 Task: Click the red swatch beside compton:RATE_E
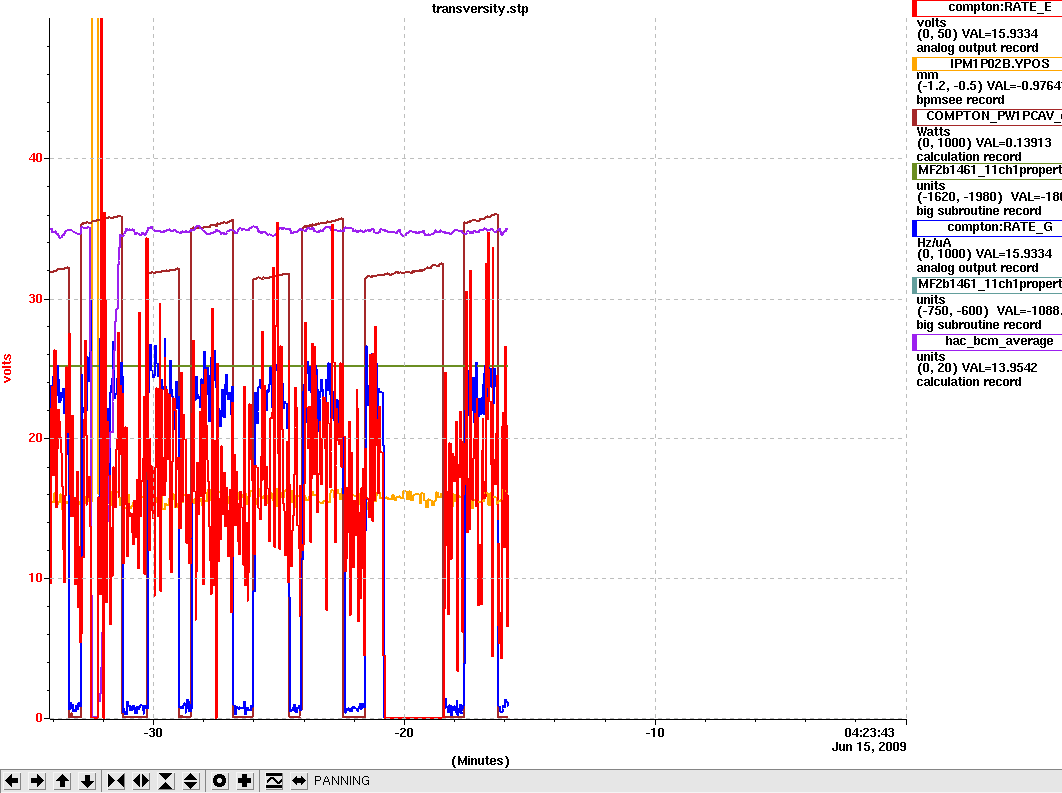click(x=914, y=7)
